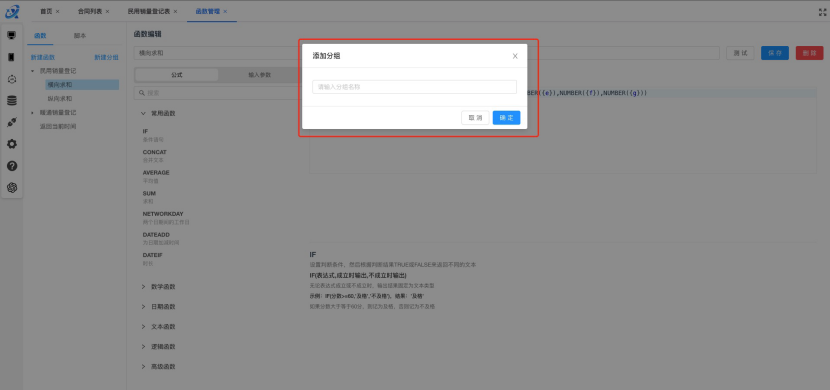Focus the group name input field

point(414,87)
